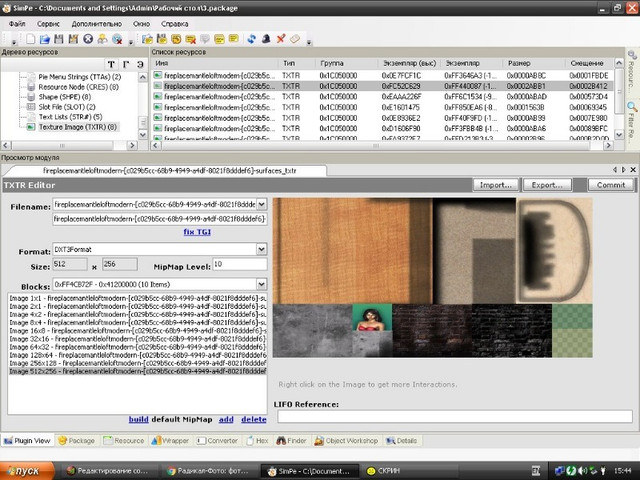
Task: Click the Export... button
Action: [x=547, y=185]
